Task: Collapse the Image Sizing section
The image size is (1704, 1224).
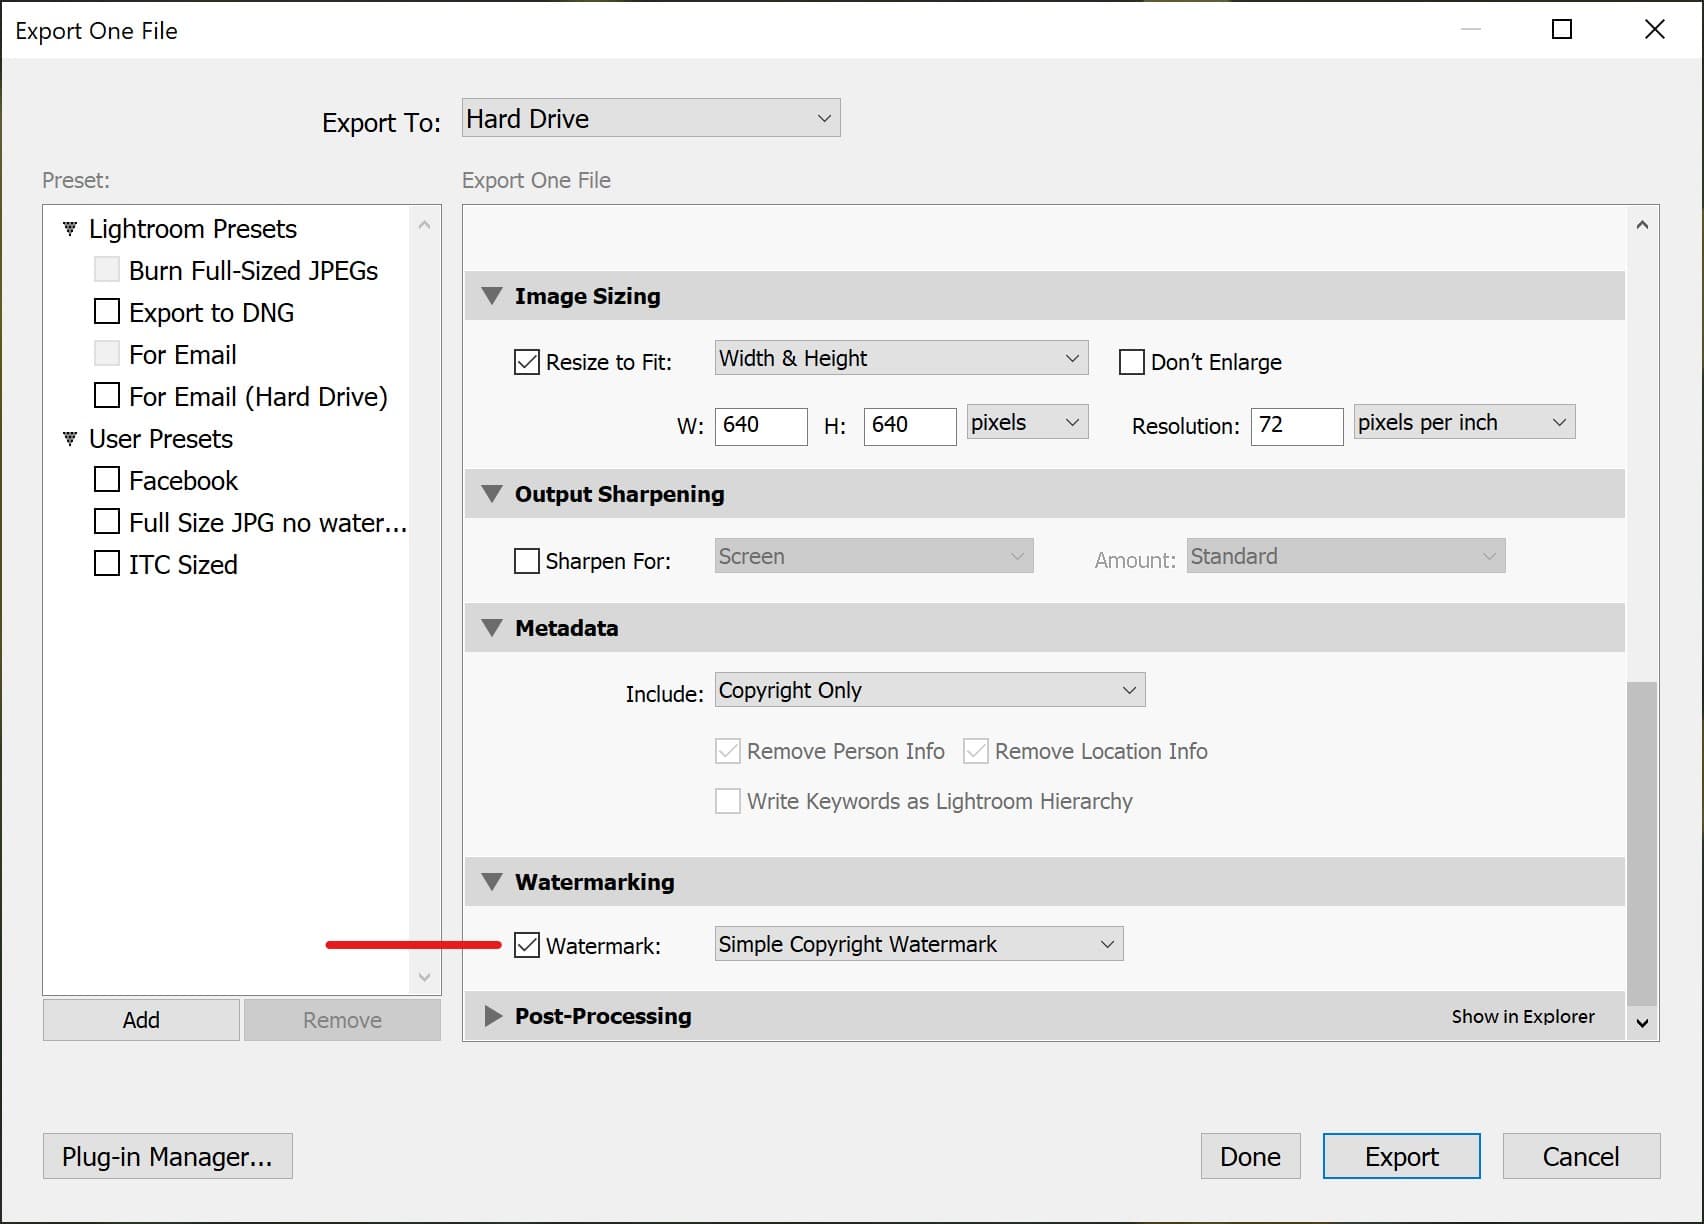Action: (x=491, y=296)
